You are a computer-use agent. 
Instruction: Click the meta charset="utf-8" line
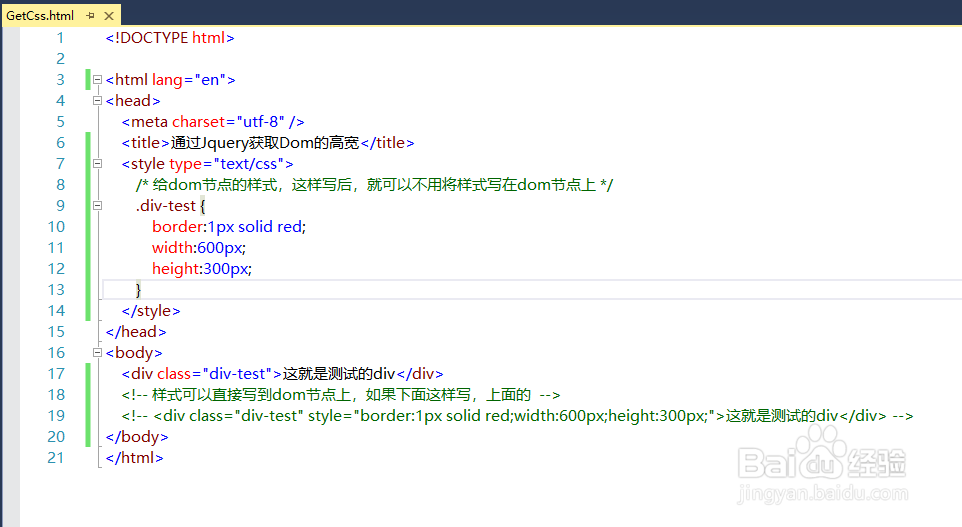tap(213, 122)
